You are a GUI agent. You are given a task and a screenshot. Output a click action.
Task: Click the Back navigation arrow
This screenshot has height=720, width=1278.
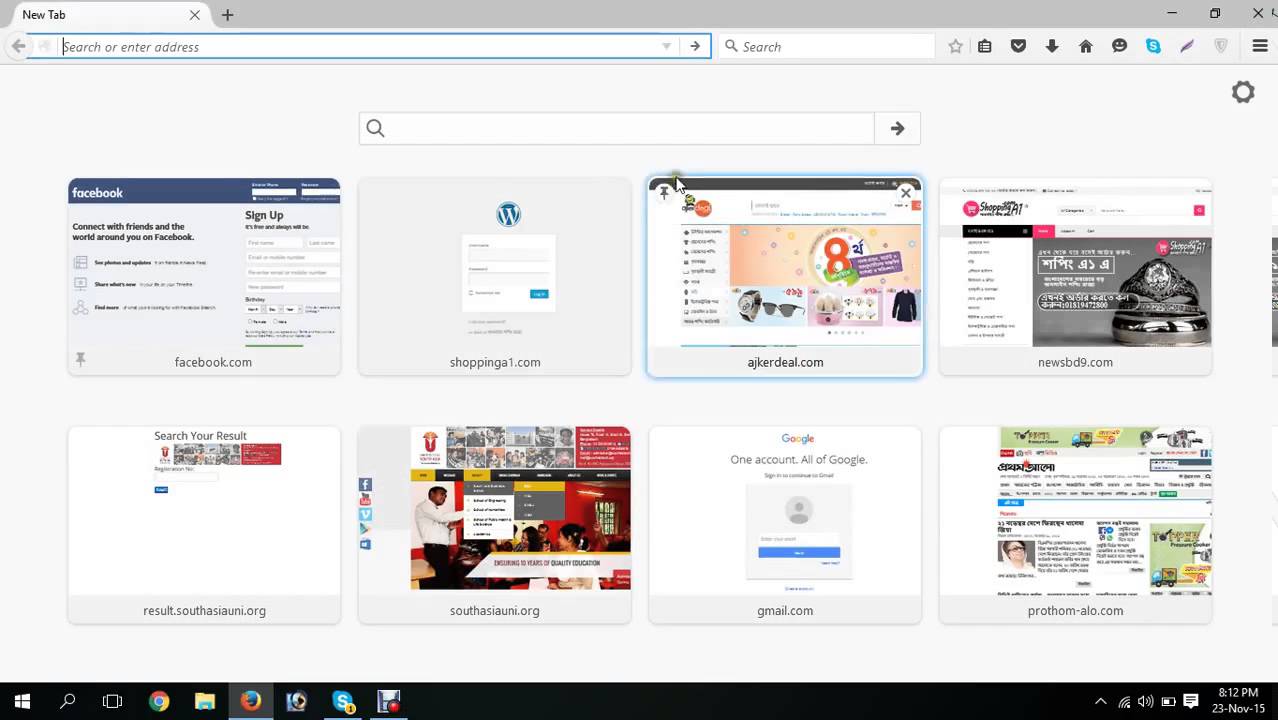click(18, 46)
